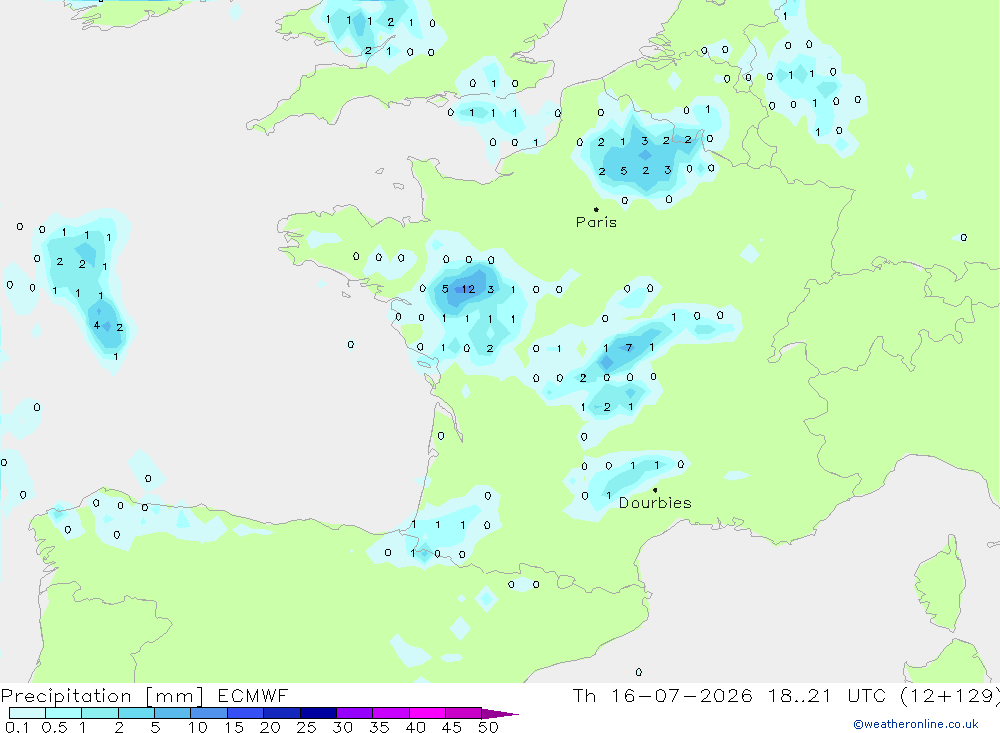The width and height of the screenshot is (1000, 733).
Task: Pick the 0.5–1 mm legend color swatch
Action: [63, 713]
